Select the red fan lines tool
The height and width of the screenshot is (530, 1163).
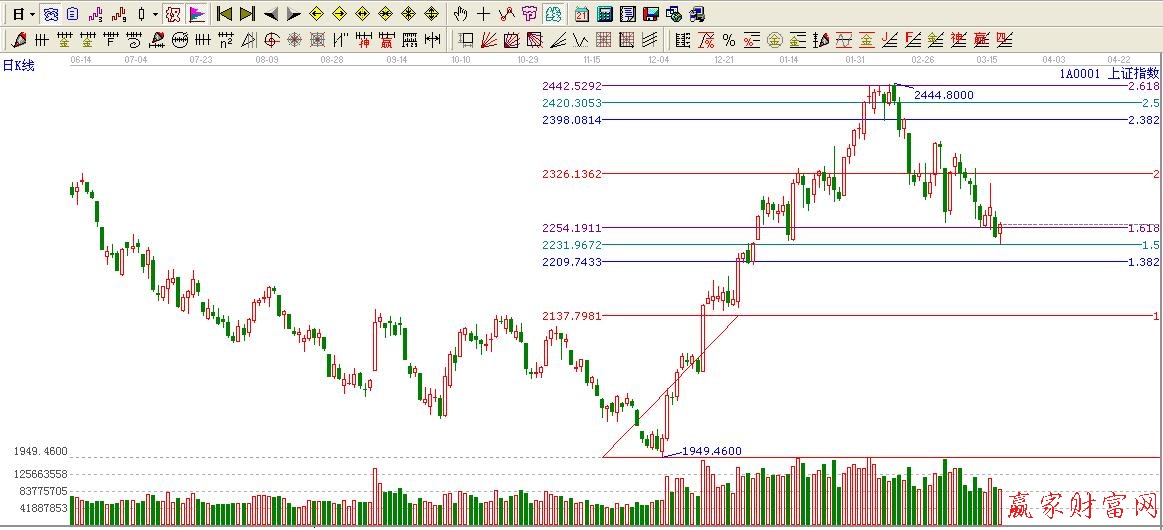point(489,39)
